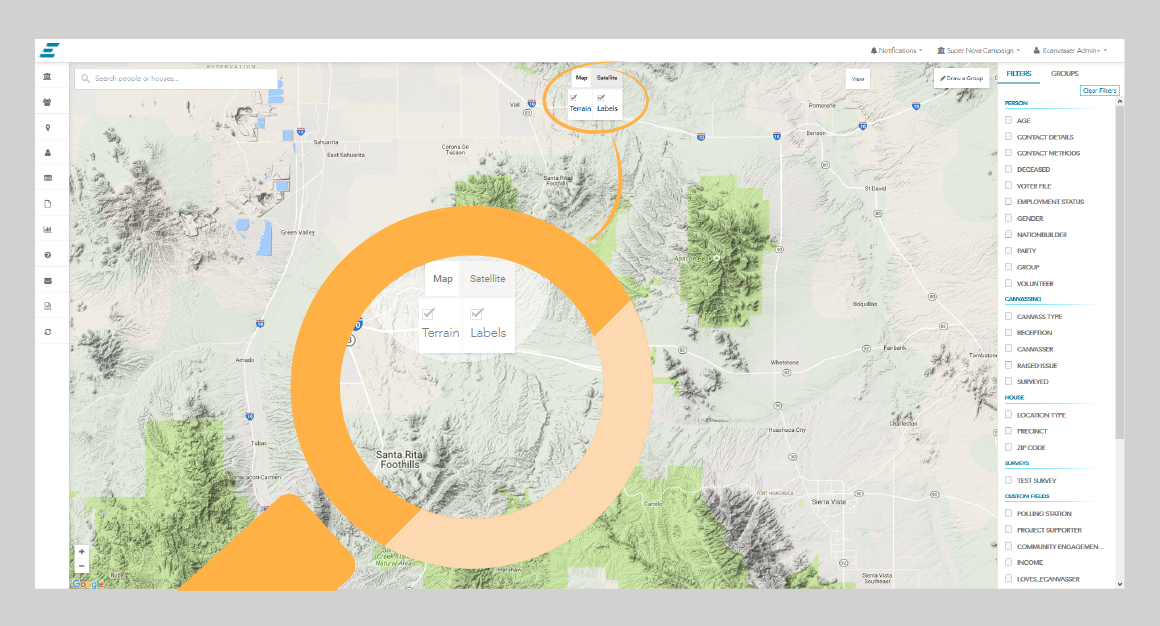
Task: Check the DECEASED filter checkbox
Action: click(x=1008, y=169)
